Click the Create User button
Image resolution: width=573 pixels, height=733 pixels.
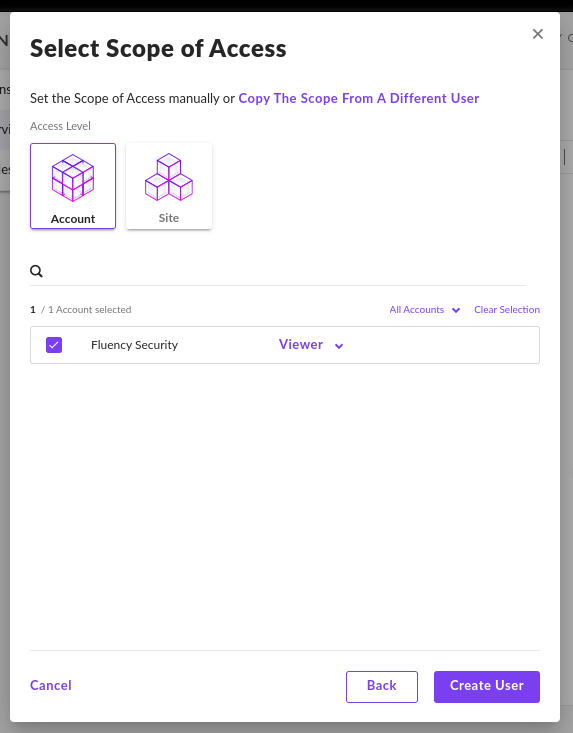487,687
